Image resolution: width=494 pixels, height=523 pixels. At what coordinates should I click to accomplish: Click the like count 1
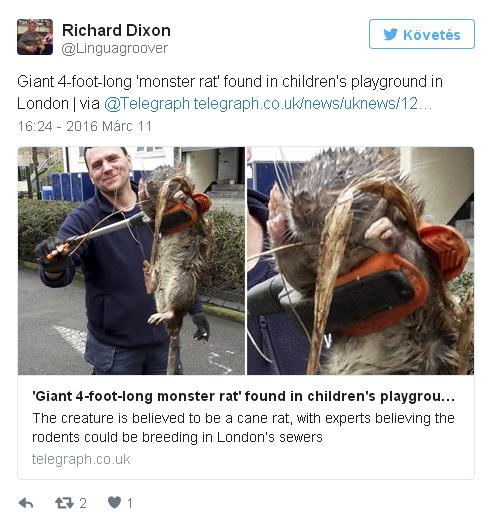130,503
